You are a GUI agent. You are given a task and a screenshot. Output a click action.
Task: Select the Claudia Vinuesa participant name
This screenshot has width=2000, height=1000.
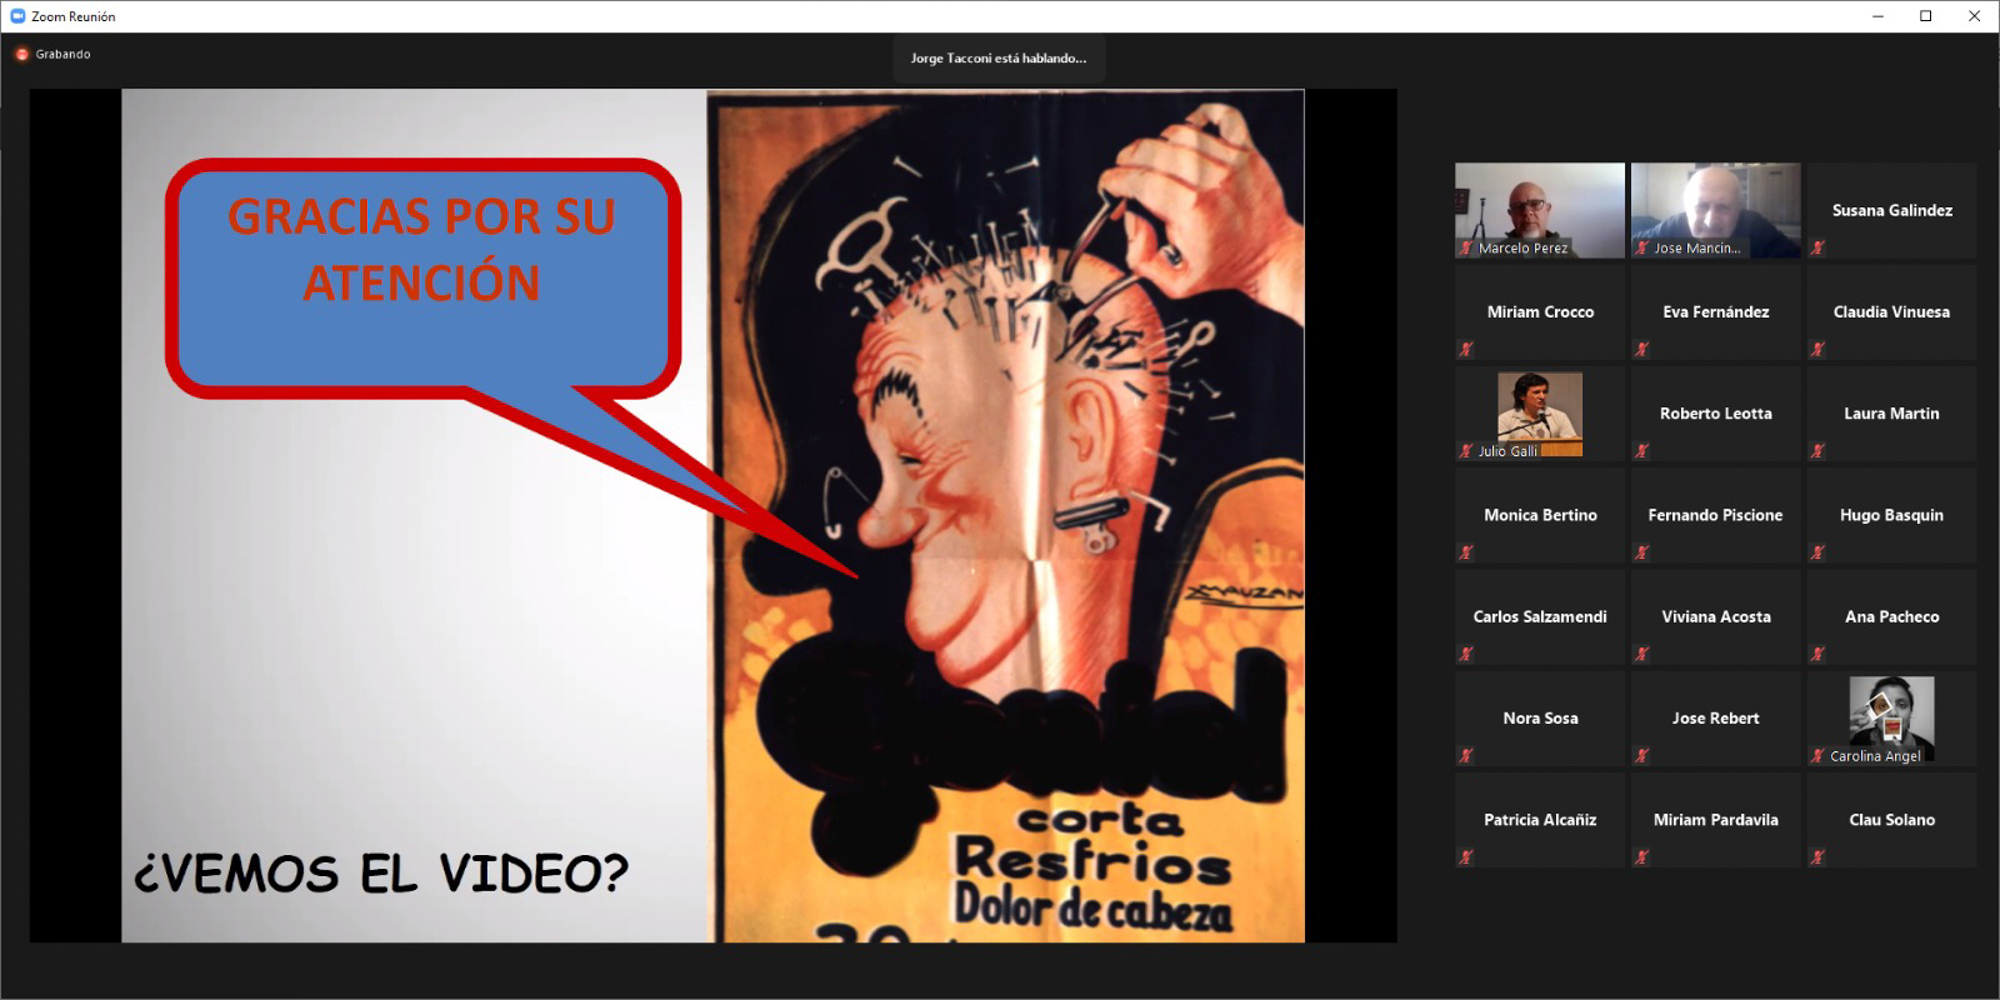coord(1892,312)
